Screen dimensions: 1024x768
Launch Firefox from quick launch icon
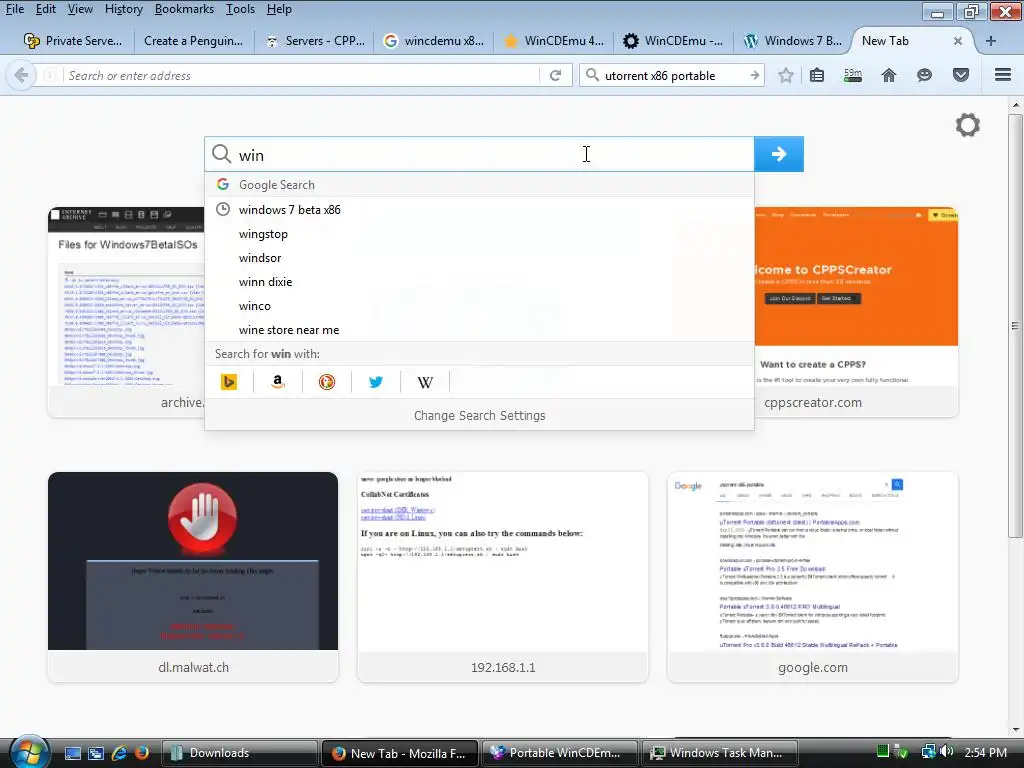[x=142, y=753]
